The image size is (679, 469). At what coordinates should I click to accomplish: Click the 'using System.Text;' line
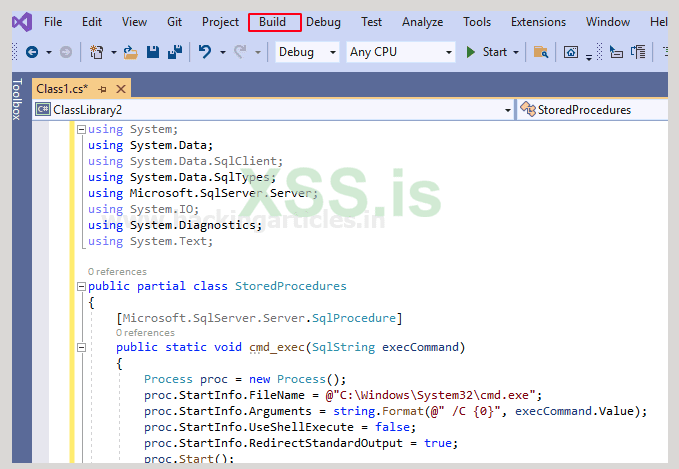click(151, 241)
